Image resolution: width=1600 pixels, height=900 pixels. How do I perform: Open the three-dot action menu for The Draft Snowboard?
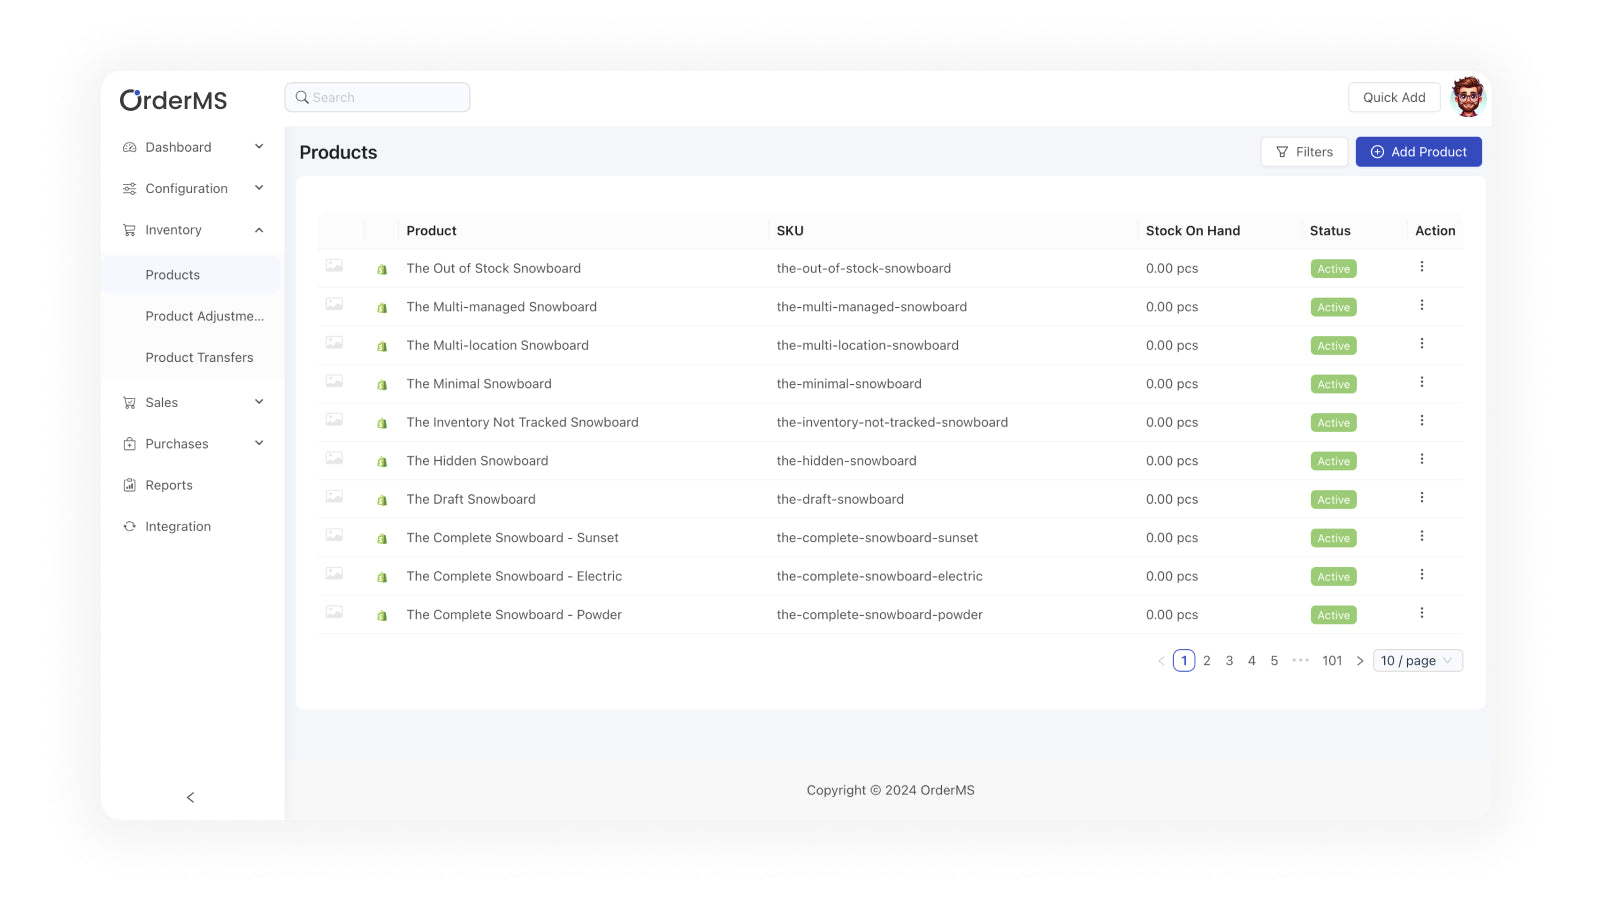1422,496
